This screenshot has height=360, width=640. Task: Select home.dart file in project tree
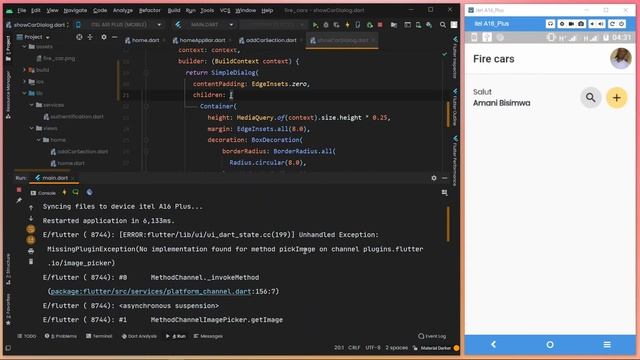pyautogui.click(x=68, y=163)
